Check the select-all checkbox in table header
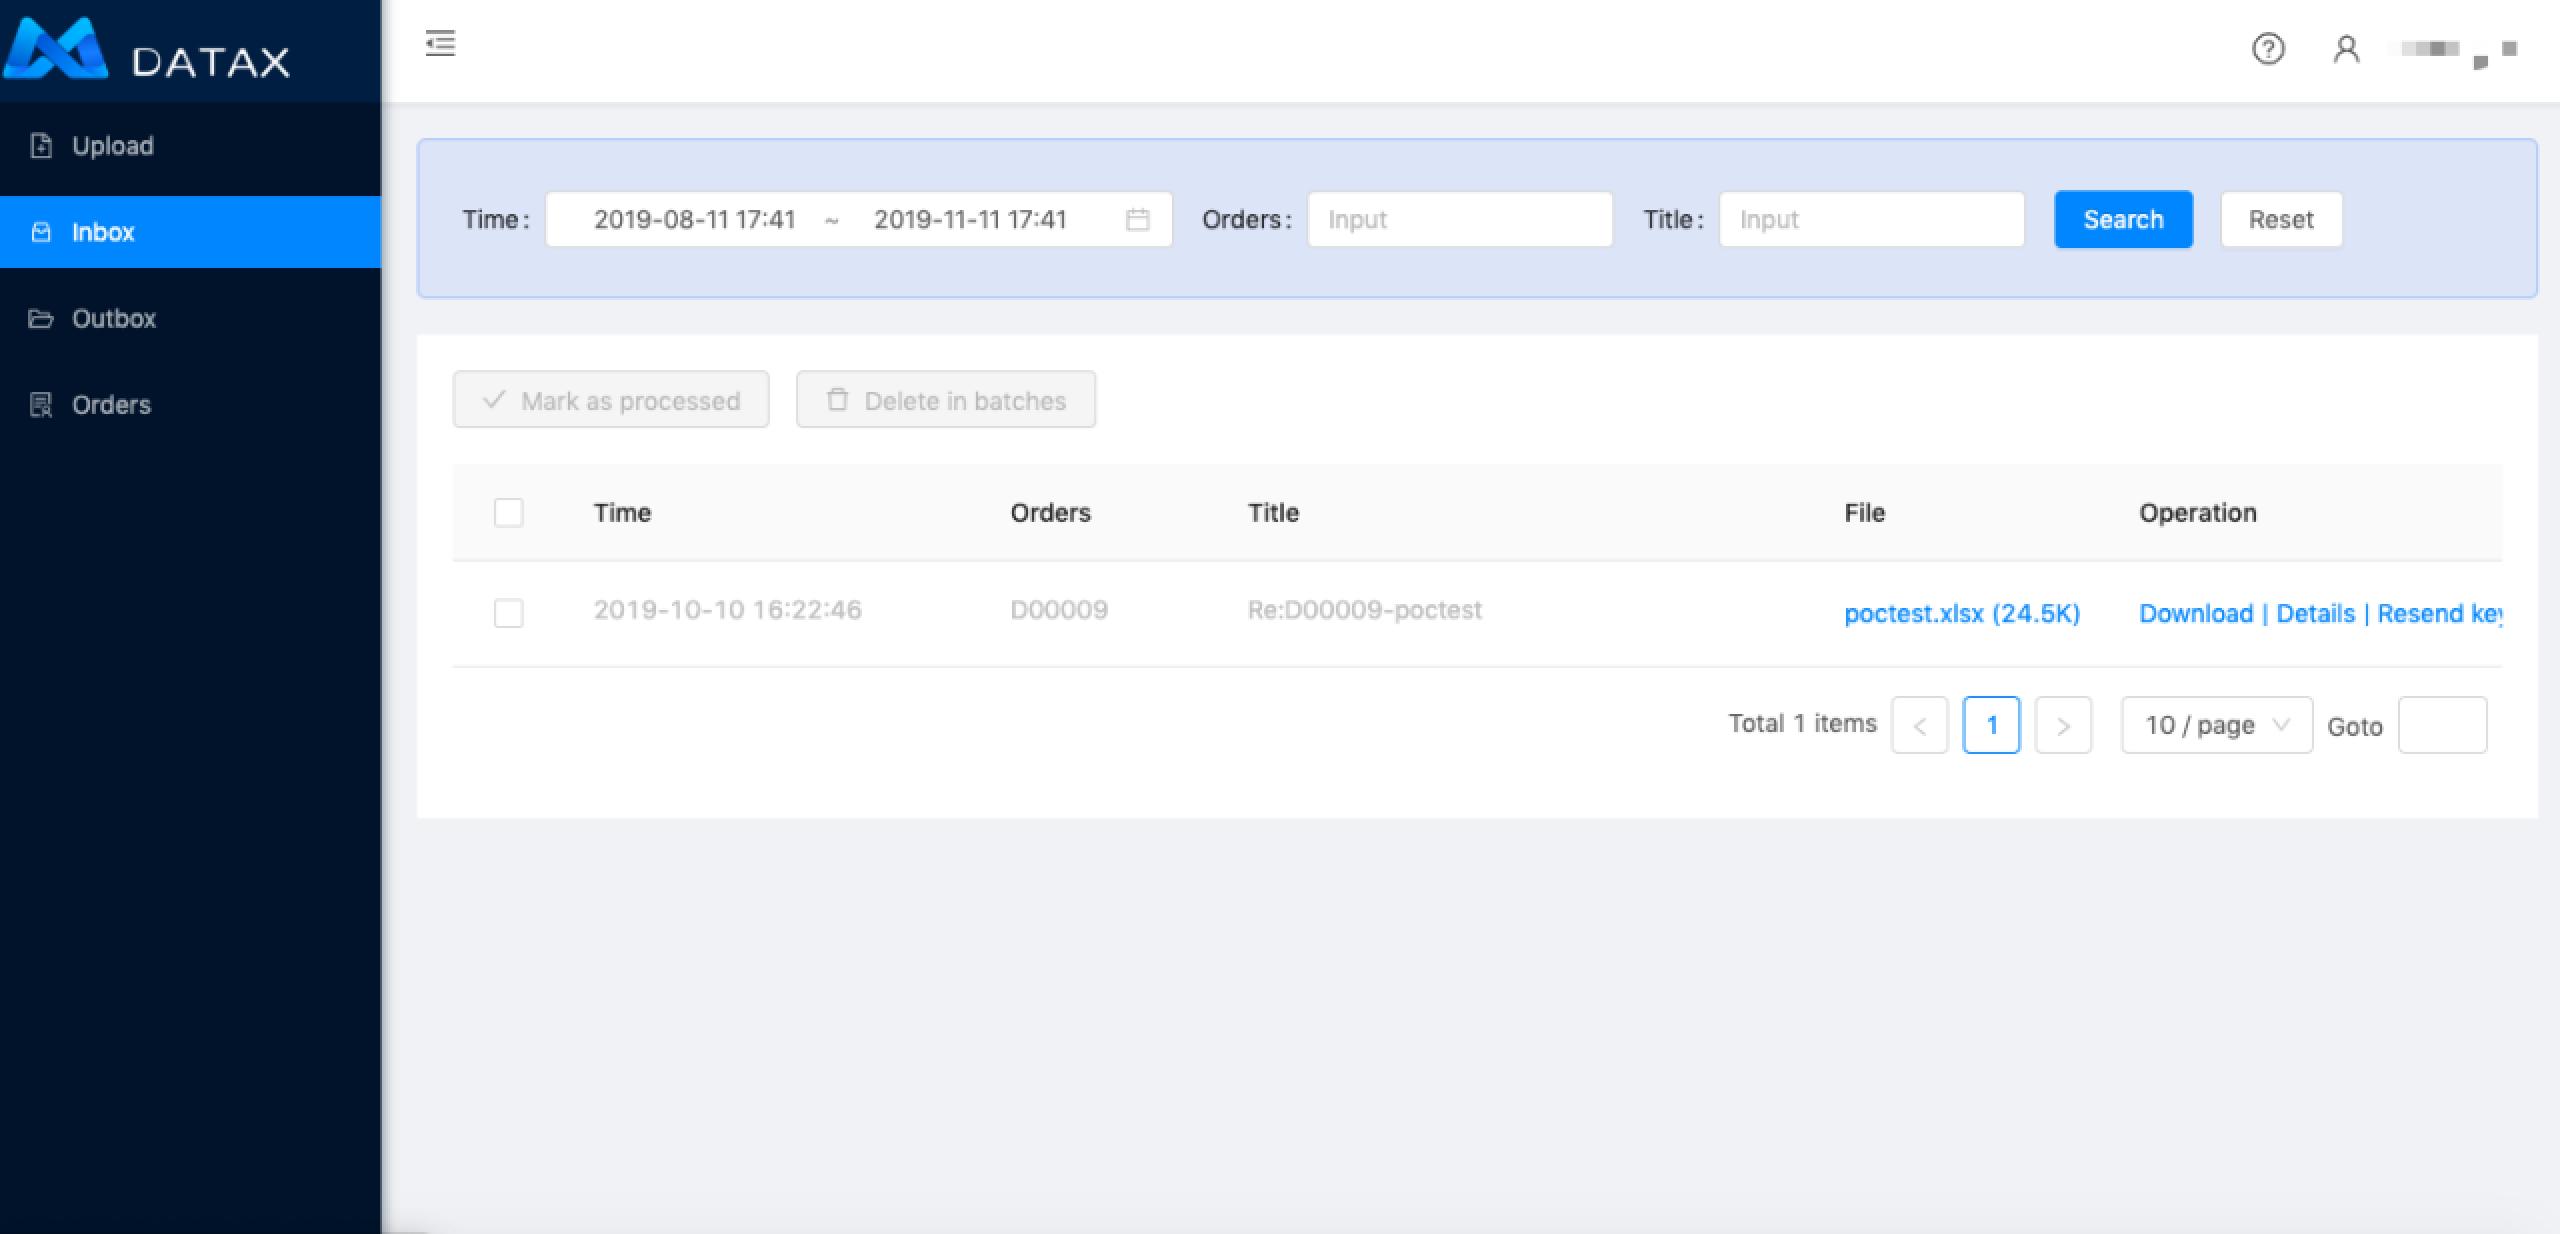This screenshot has height=1234, width=2560. tap(509, 513)
